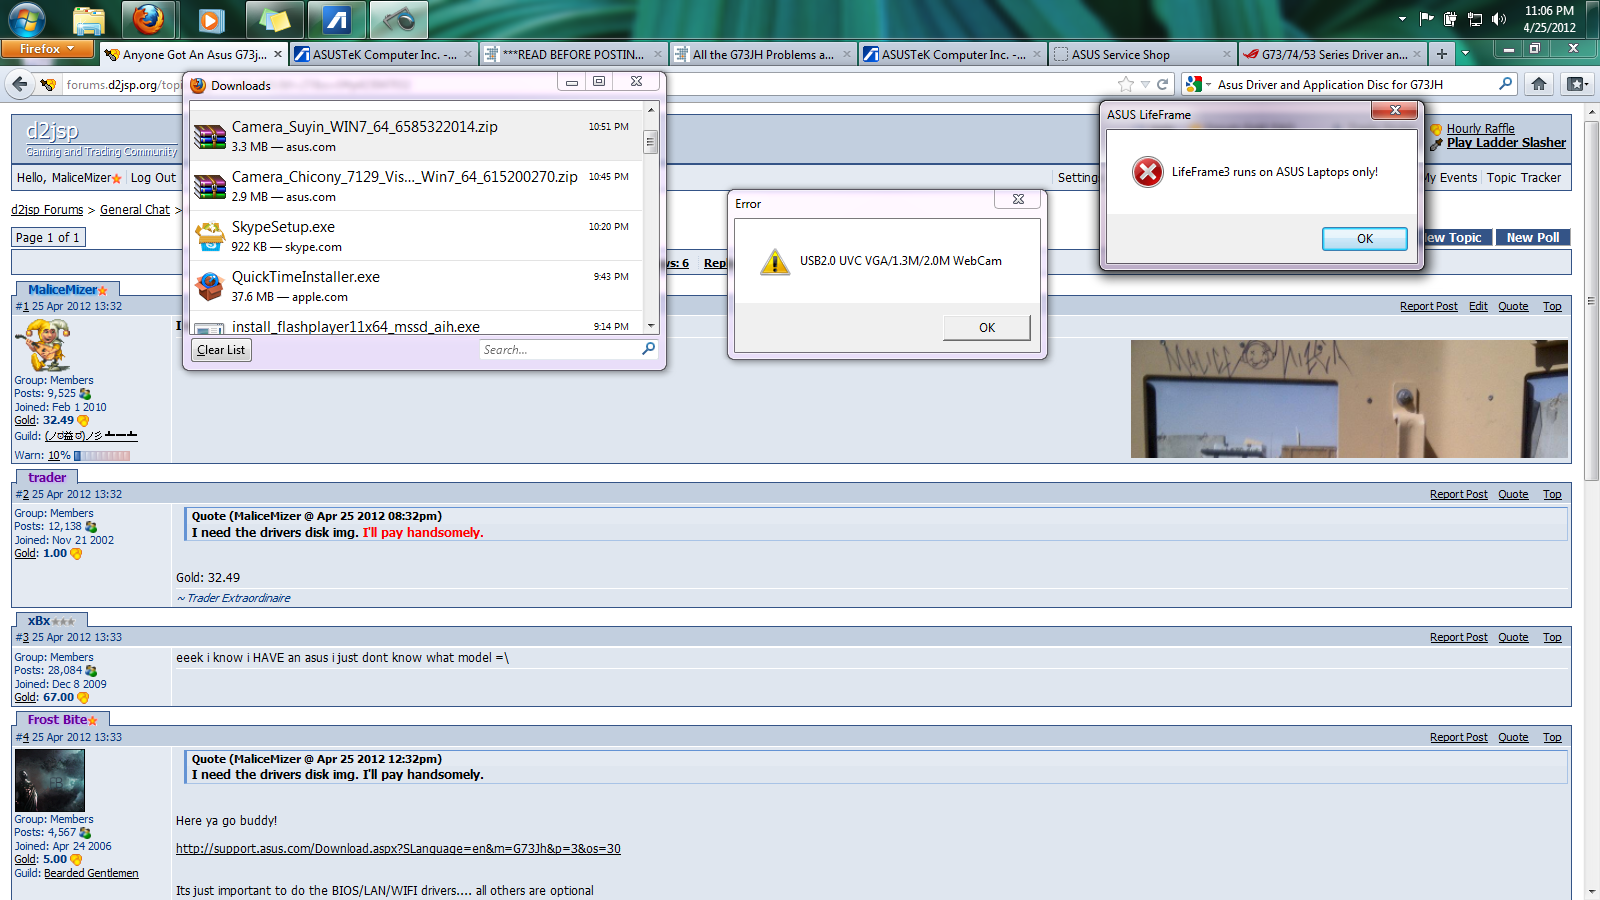
Task: Select Camera_Suyin_WIN7_64 zip download
Action: coord(415,135)
